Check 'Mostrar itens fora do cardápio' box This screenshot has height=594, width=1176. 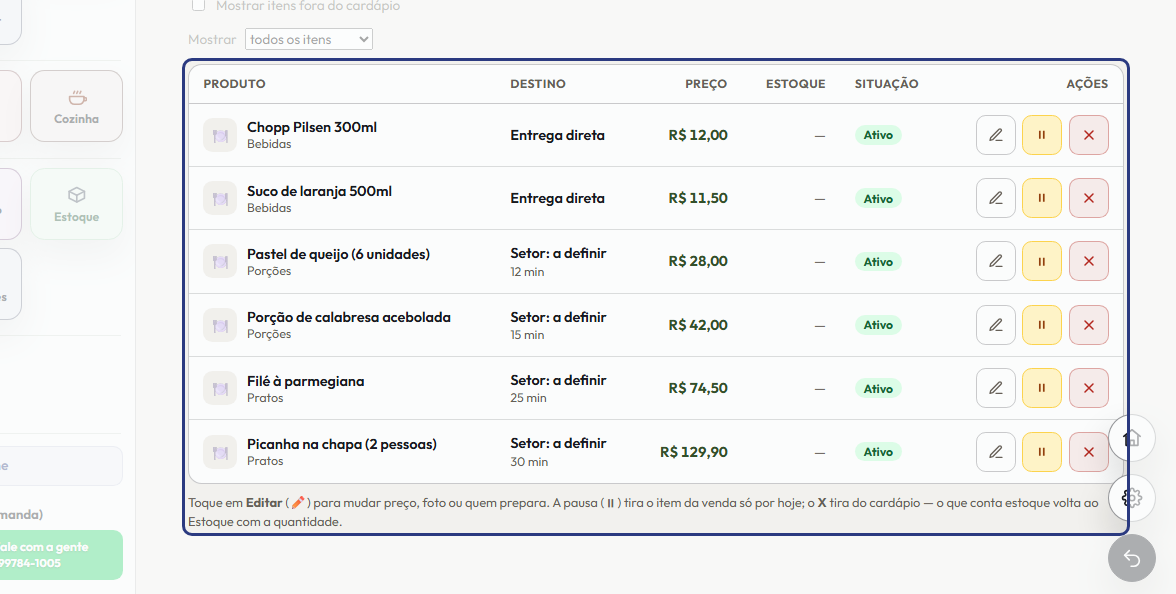coord(199,5)
